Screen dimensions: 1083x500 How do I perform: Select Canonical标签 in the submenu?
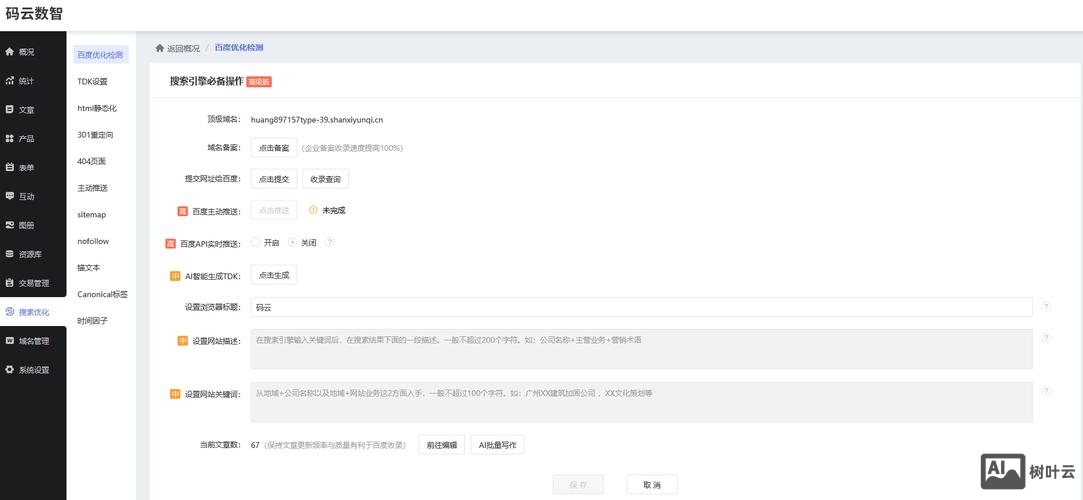pos(103,294)
